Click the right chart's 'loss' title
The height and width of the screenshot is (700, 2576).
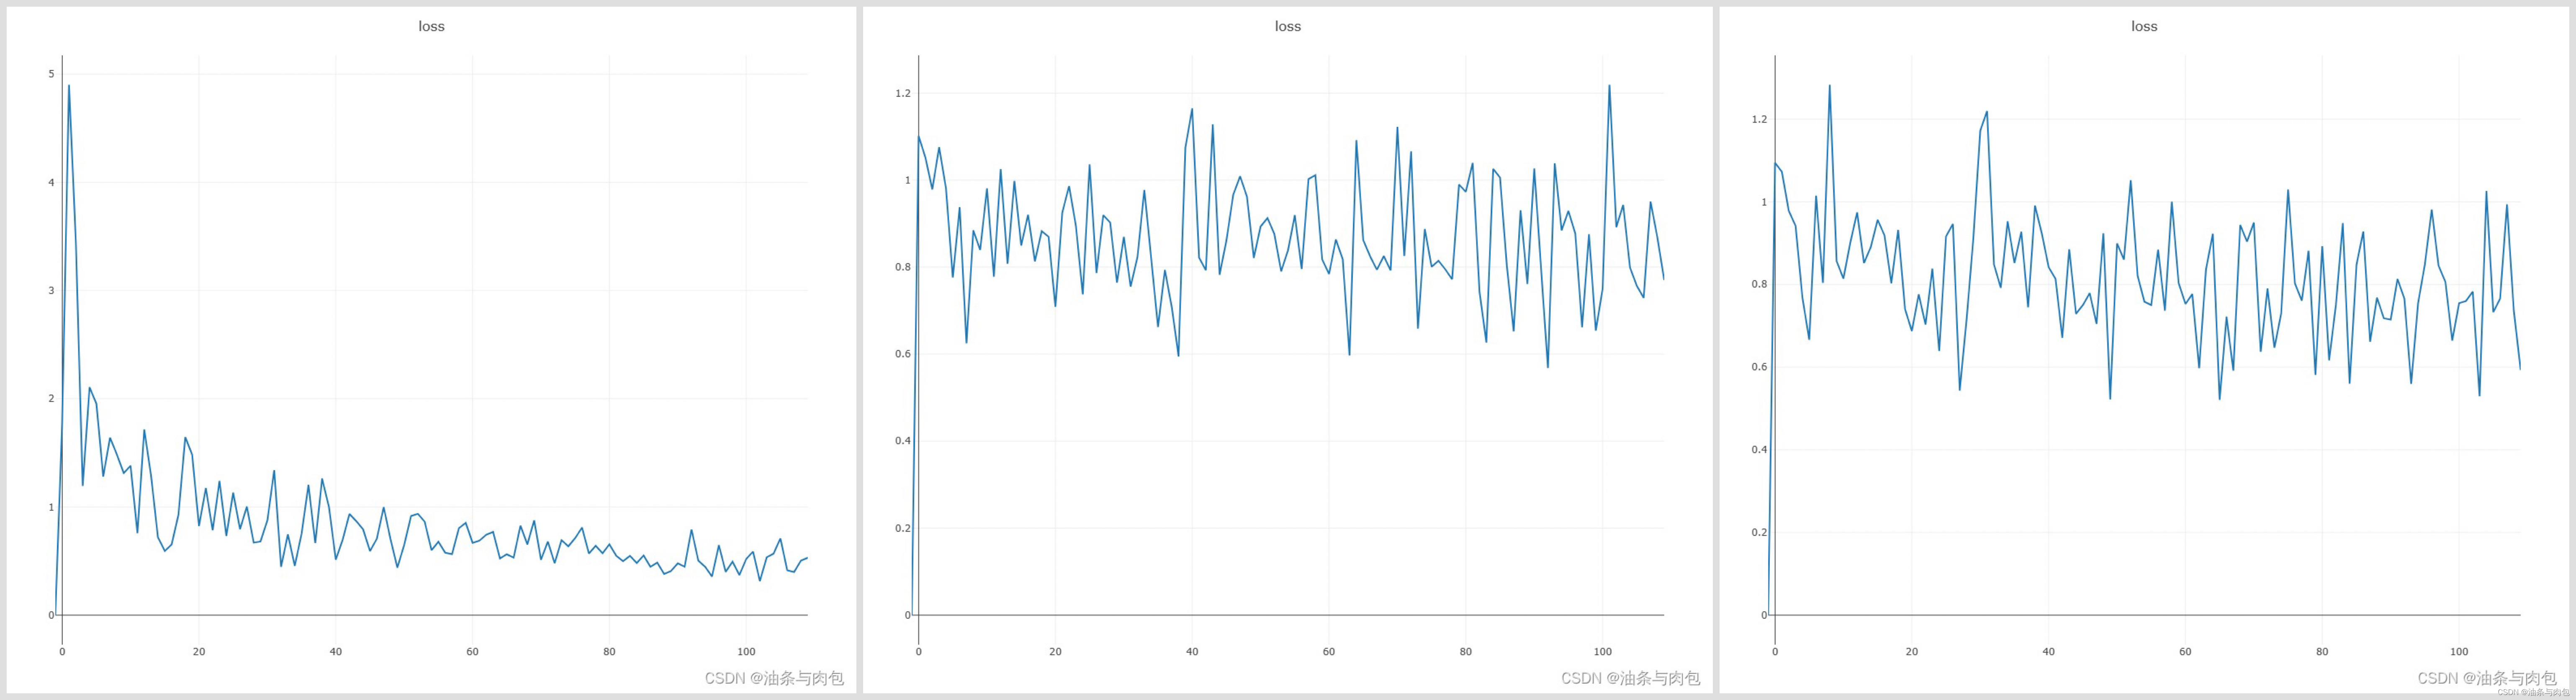[x=2144, y=26]
